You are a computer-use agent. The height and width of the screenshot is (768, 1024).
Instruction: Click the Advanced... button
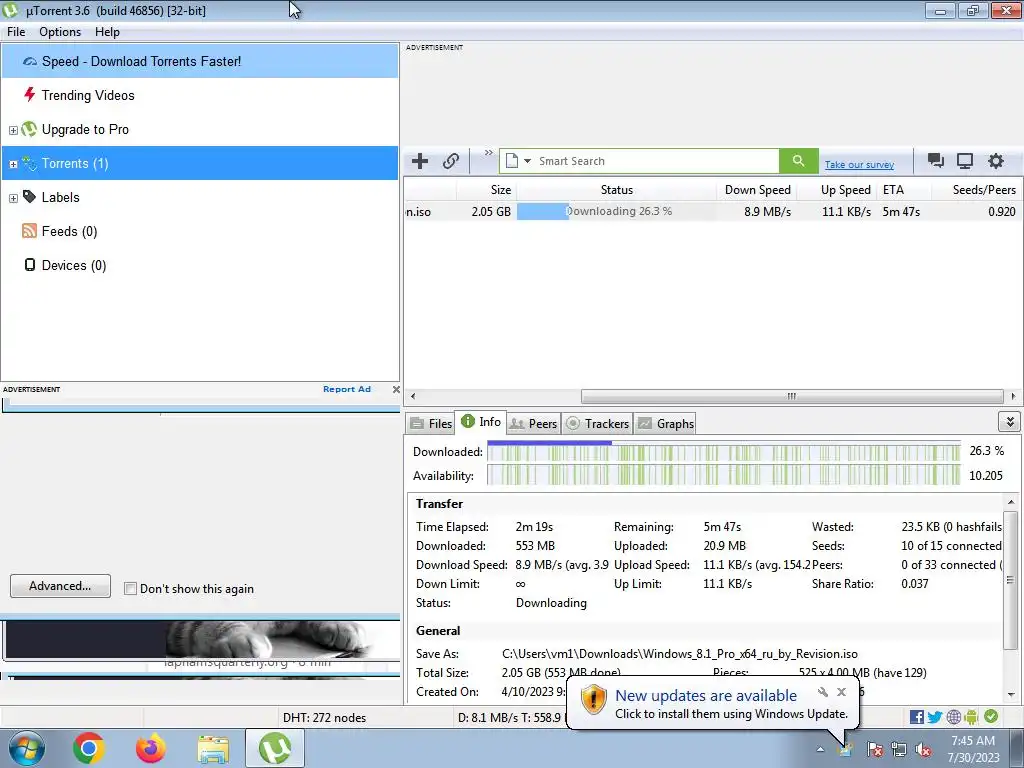[60, 586]
